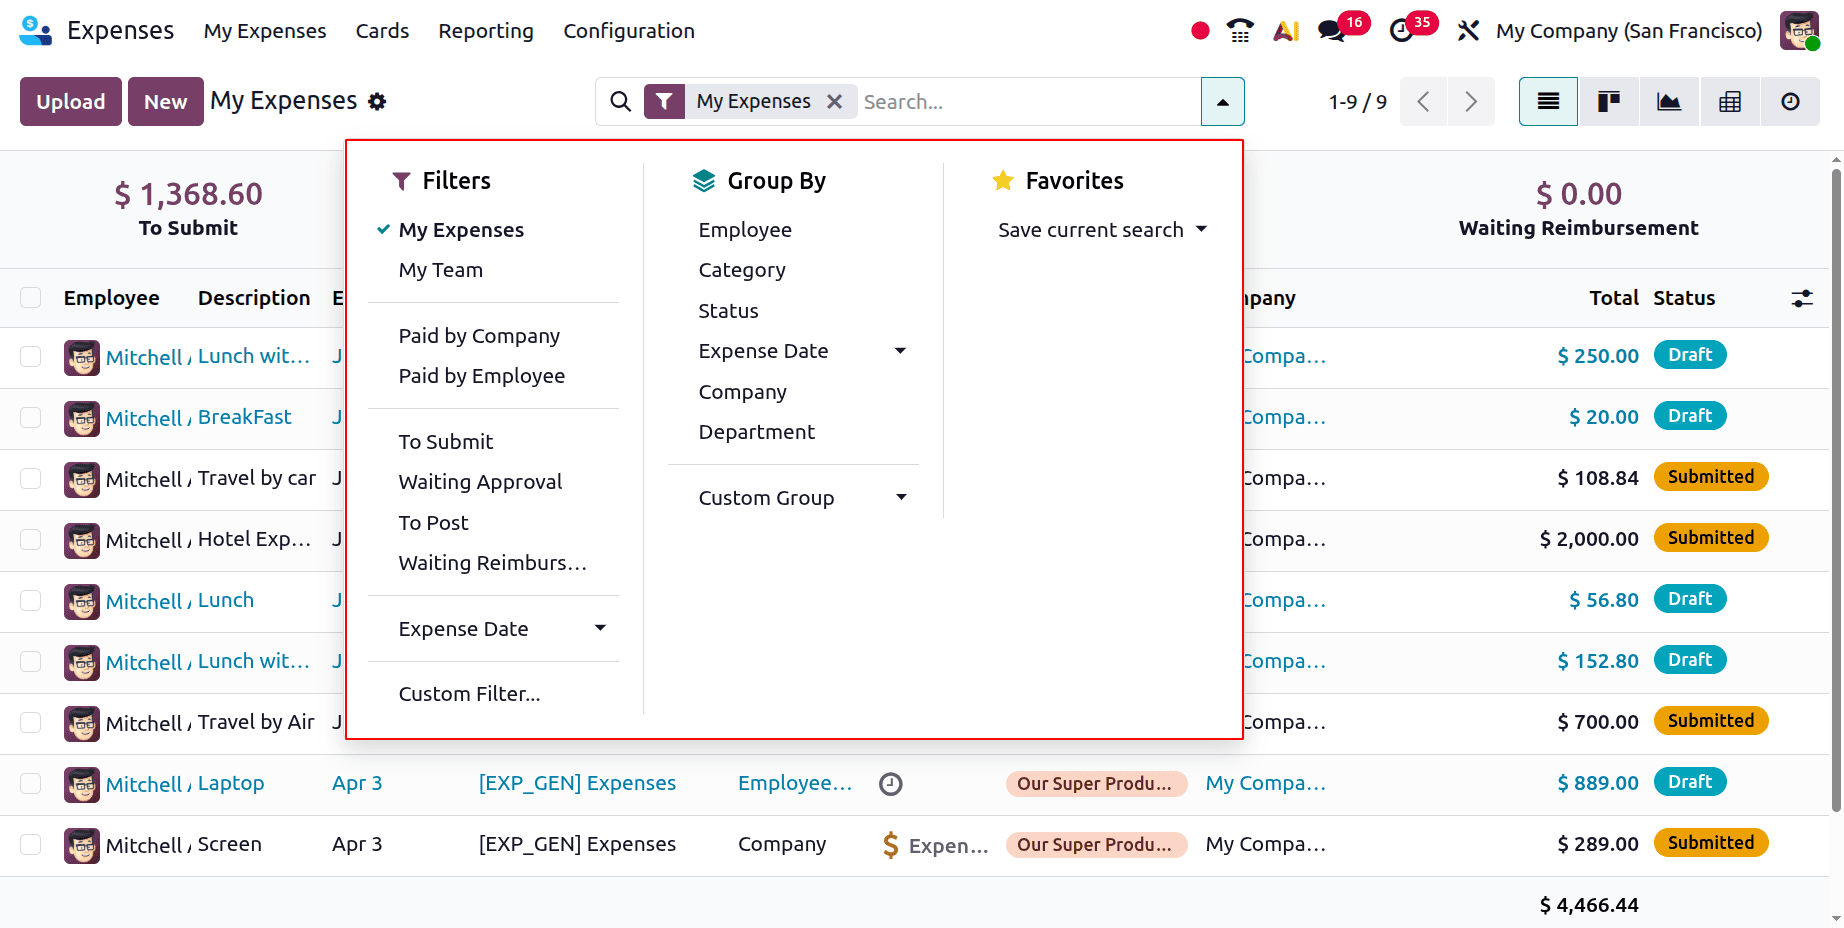Open optional columns adjust icon
Image resolution: width=1844 pixels, height=928 pixels.
coord(1802,298)
